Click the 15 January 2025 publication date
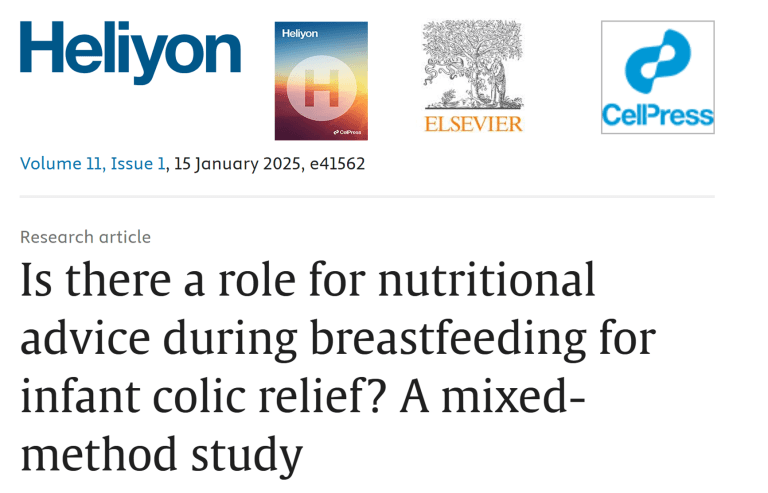 pyautogui.click(x=235, y=164)
